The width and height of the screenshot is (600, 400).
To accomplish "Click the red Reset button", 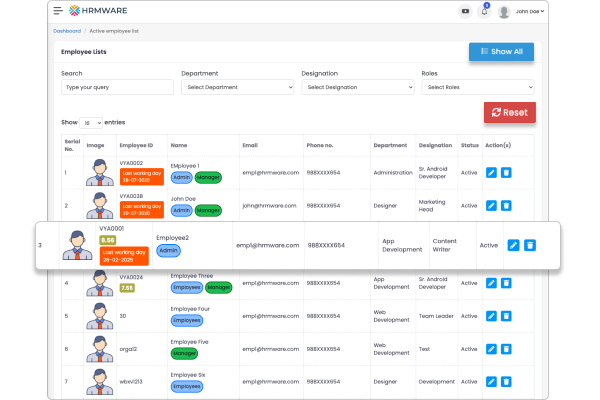I will click(x=509, y=113).
